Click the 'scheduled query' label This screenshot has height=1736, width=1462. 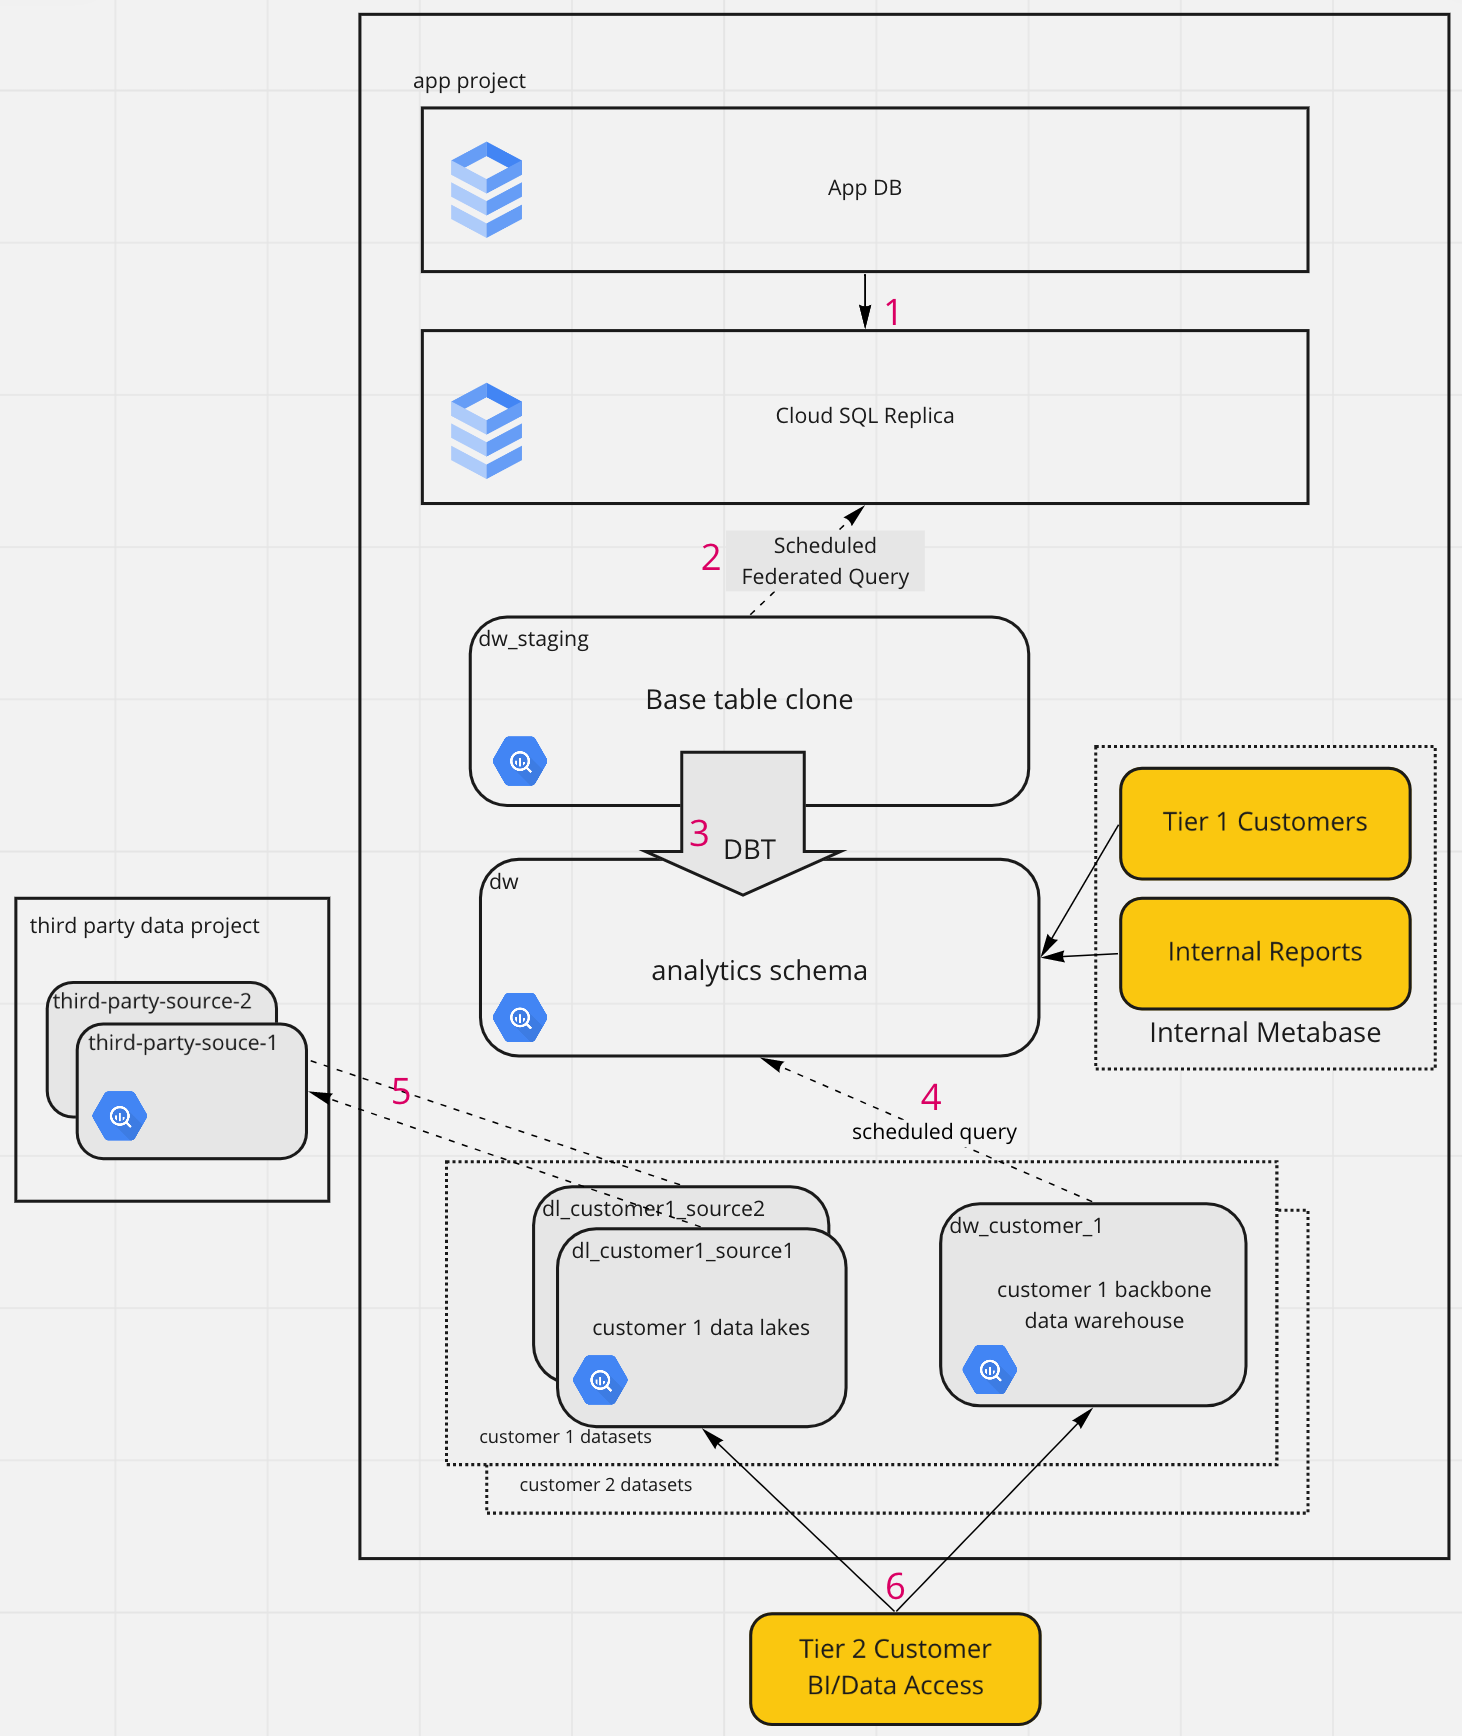(x=934, y=1132)
